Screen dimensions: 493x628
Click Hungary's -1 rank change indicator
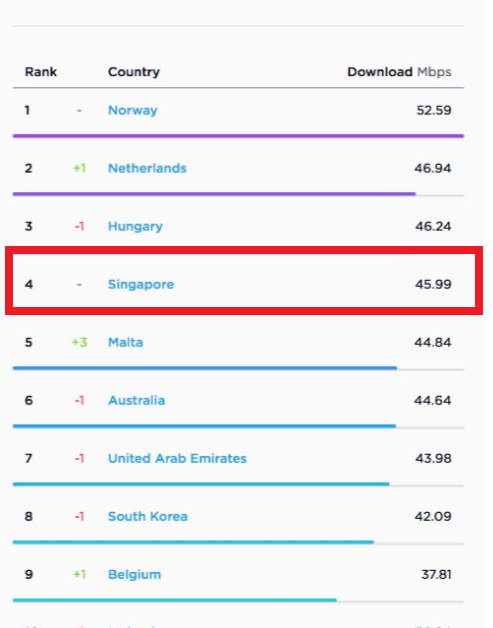79,226
